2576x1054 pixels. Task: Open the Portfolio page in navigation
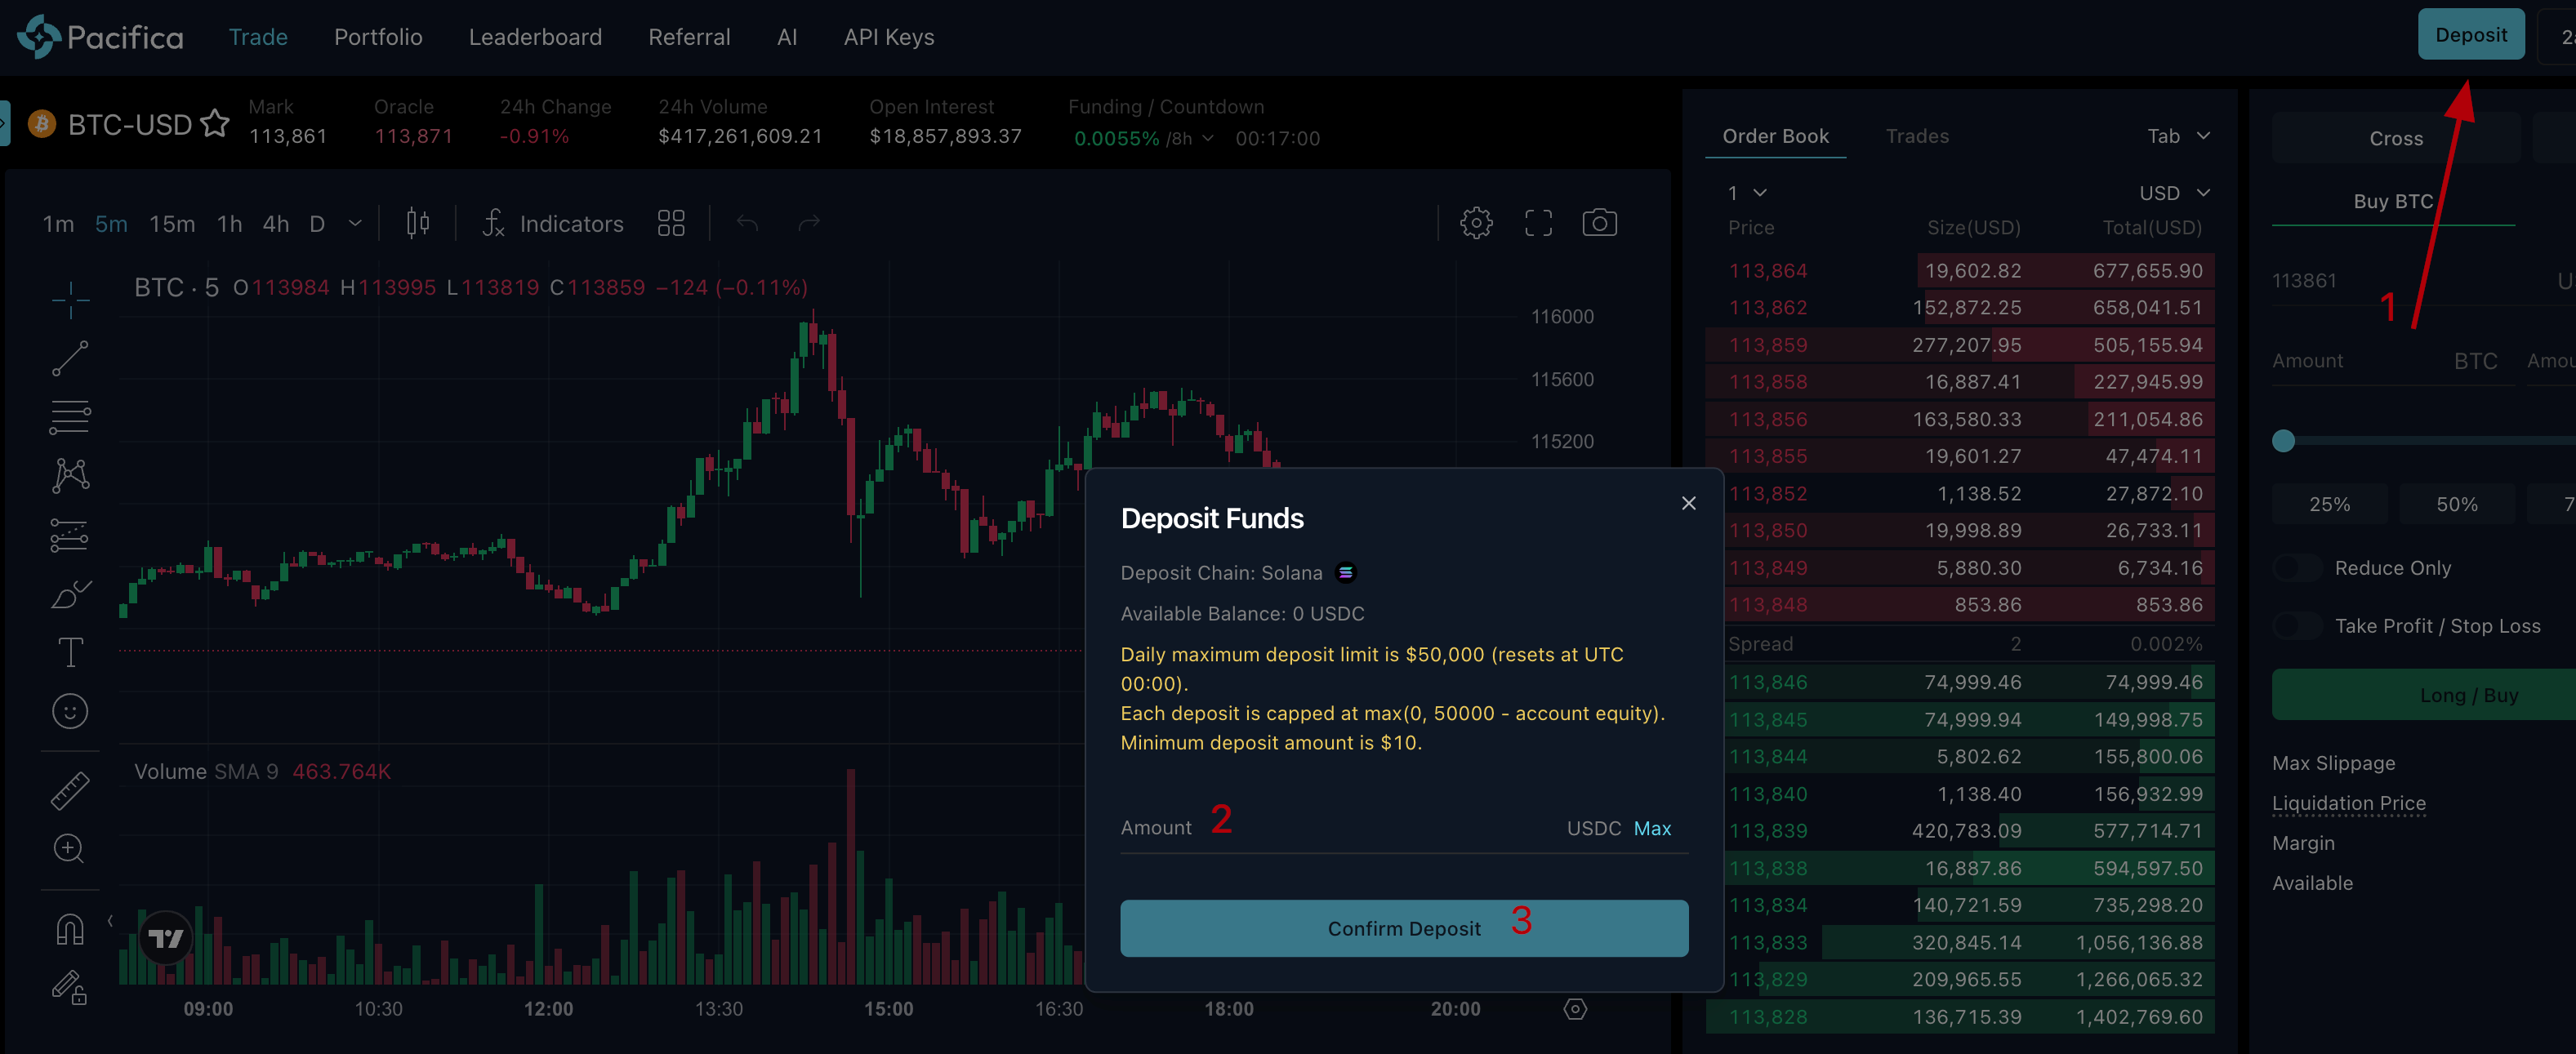[x=378, y=37]
